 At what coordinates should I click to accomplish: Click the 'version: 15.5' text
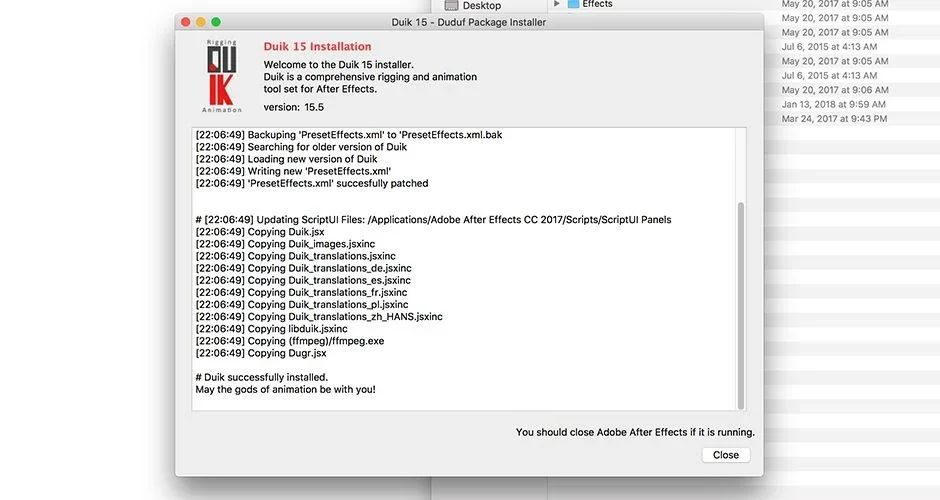tap(294, 107)
